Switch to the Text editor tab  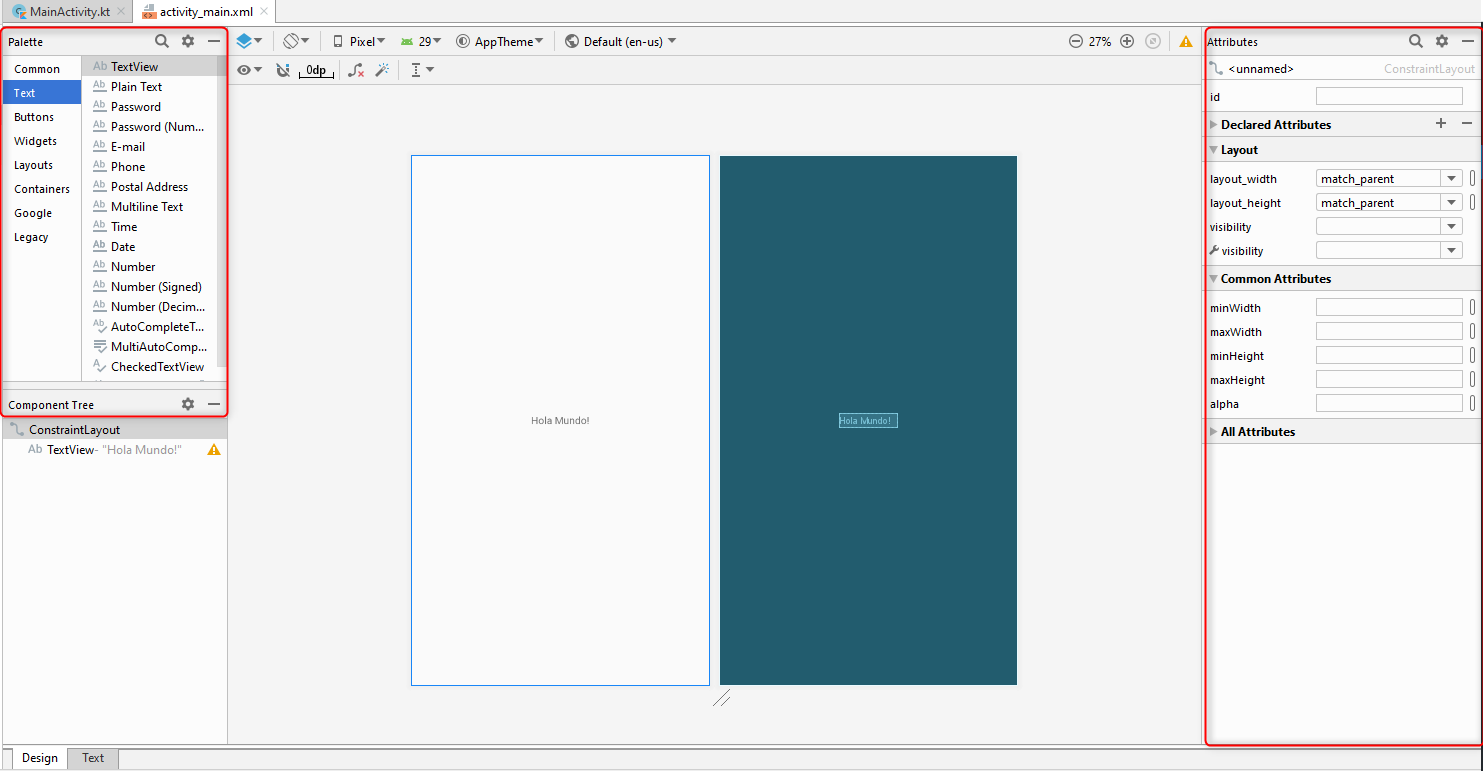(92, 758)
